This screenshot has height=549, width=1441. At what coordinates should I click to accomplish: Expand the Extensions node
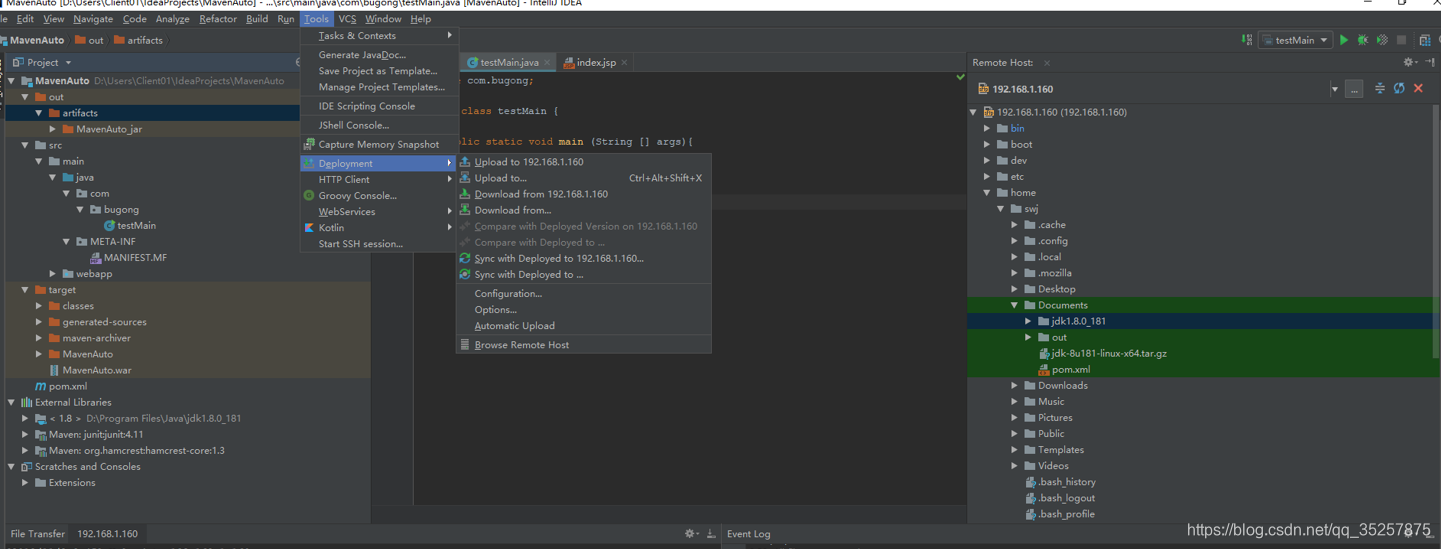point(25,483)
